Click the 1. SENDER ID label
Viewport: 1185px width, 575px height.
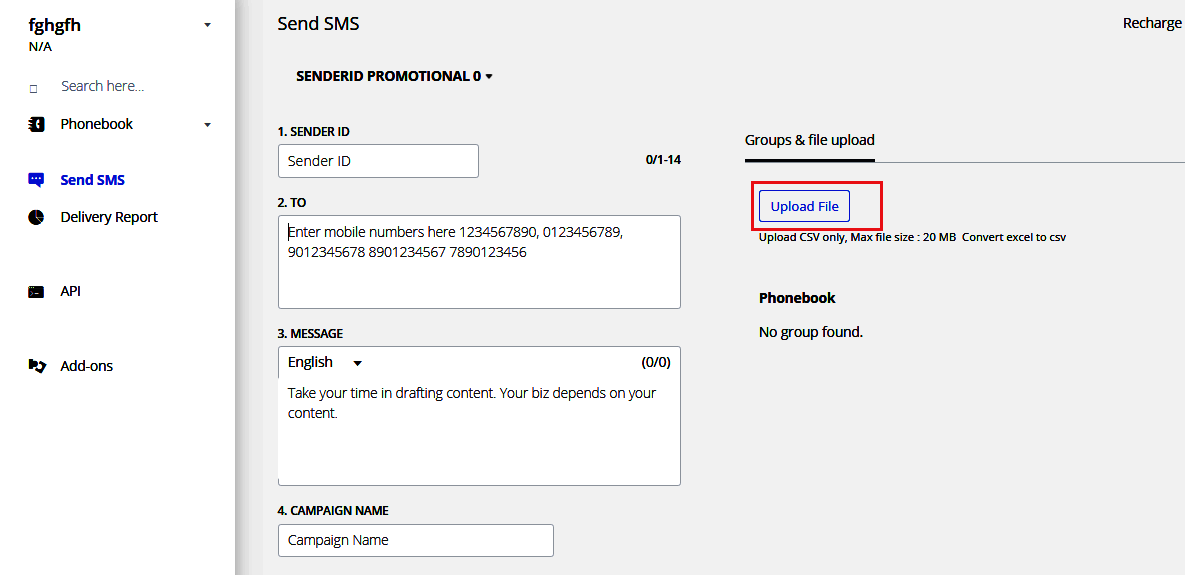point(314,131)
